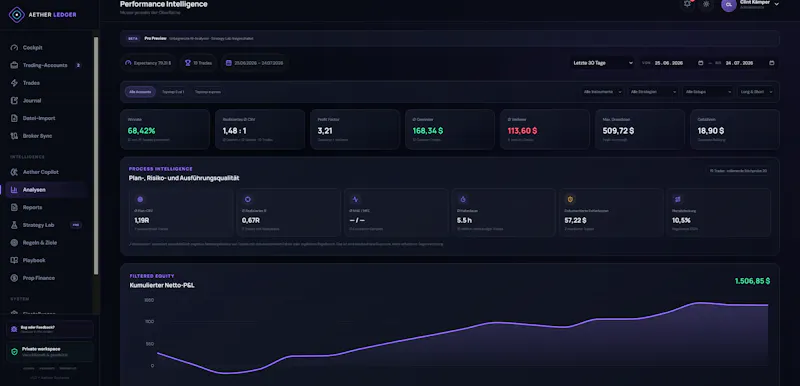
Task: Click the Trading-Accounts briefcase icon
Action: click(x=14, y=65)
